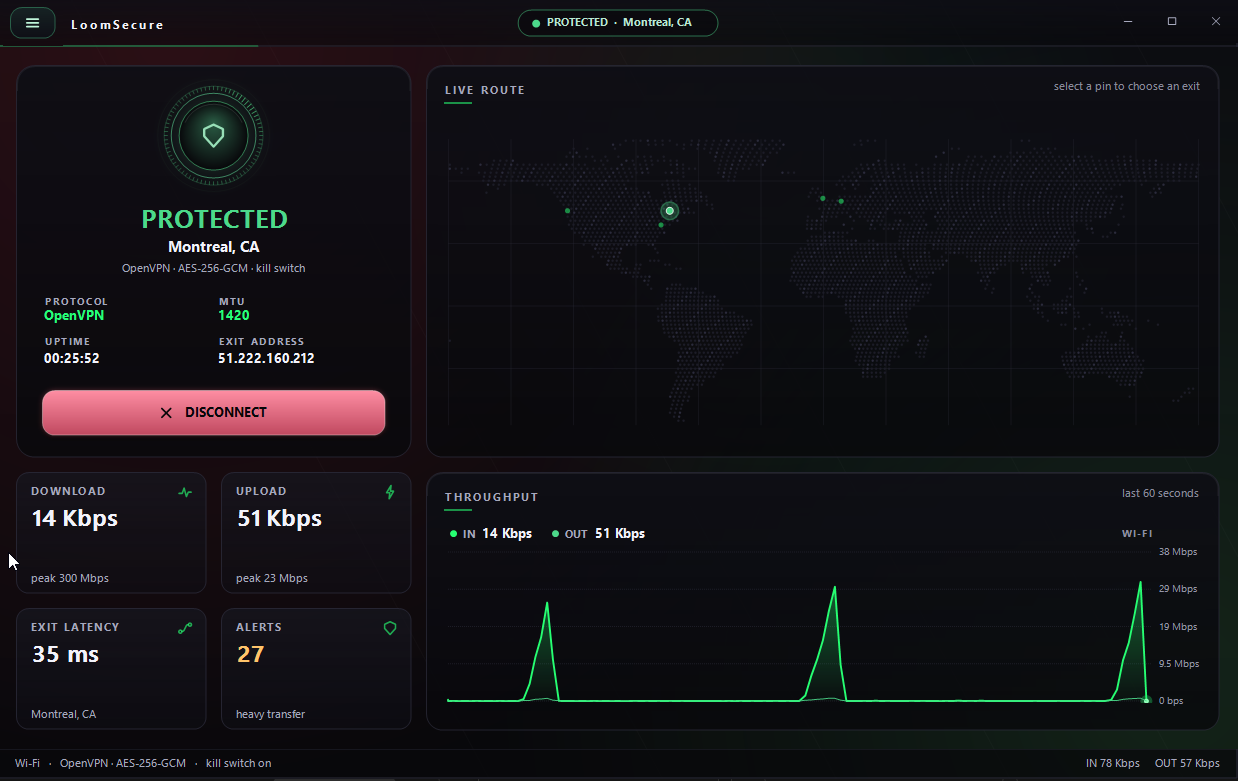Click the PROTECTED · Montreal, CA status pill
The image size is (1238, 781).
[617, 23]
